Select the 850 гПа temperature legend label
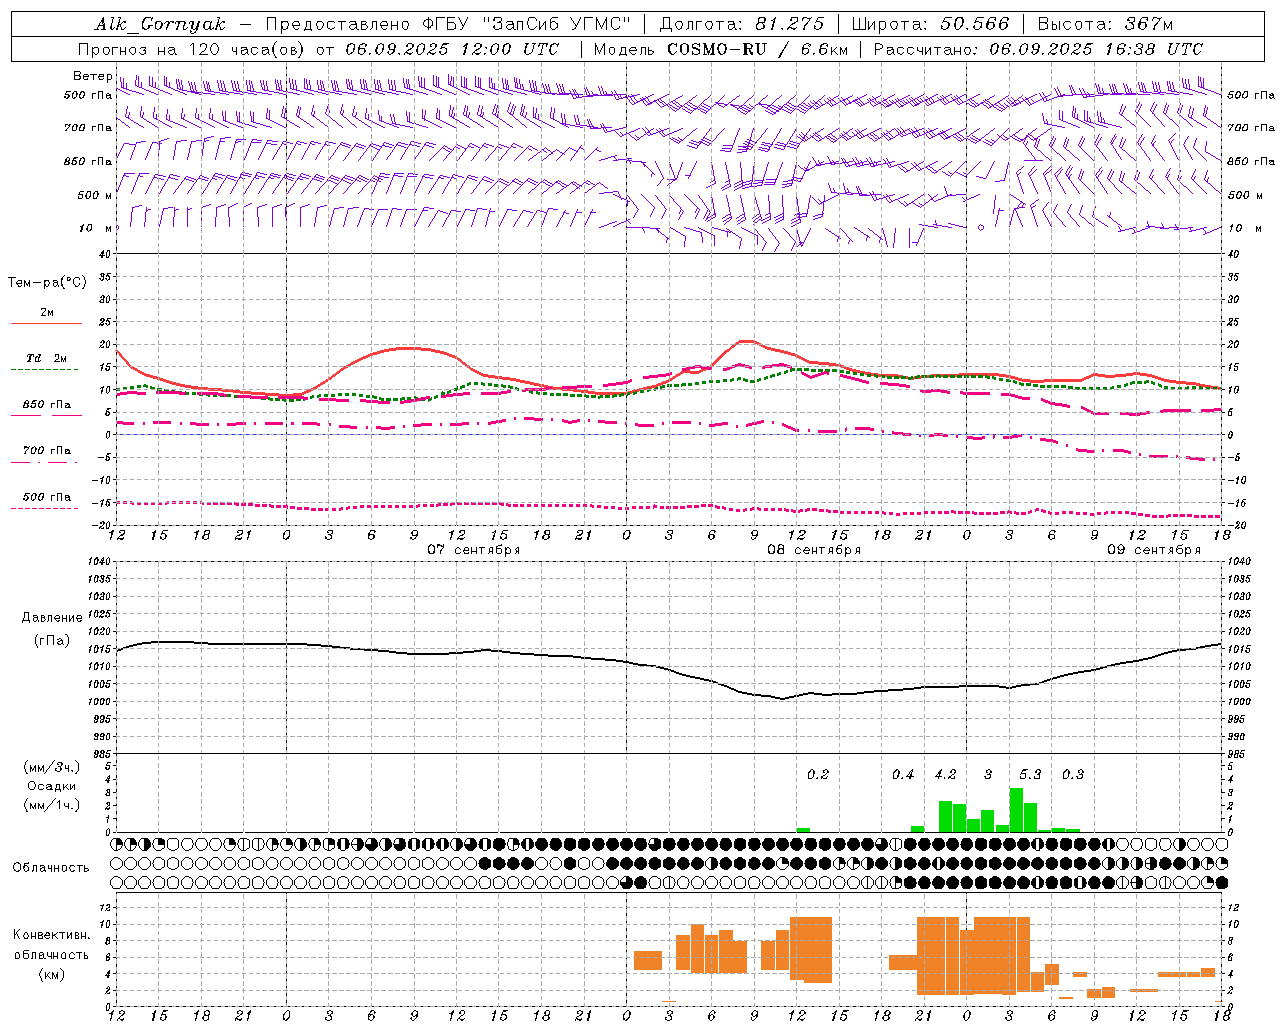 point(47,405)
